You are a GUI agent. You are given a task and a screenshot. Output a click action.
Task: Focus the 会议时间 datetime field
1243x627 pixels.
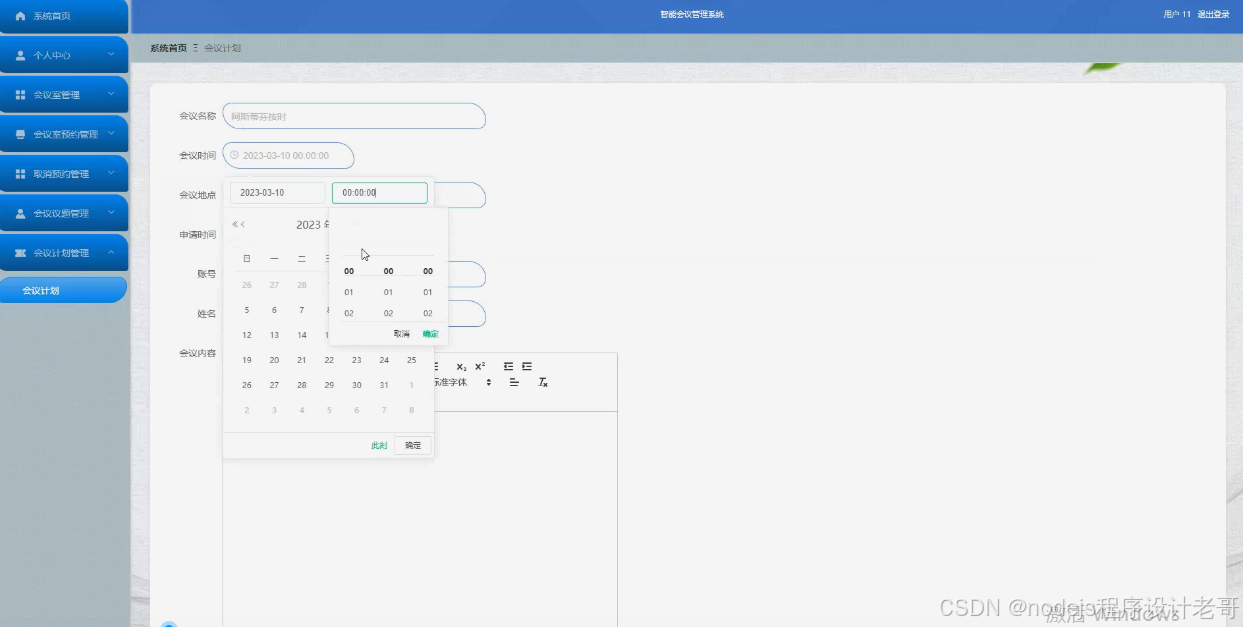[288, 155]
